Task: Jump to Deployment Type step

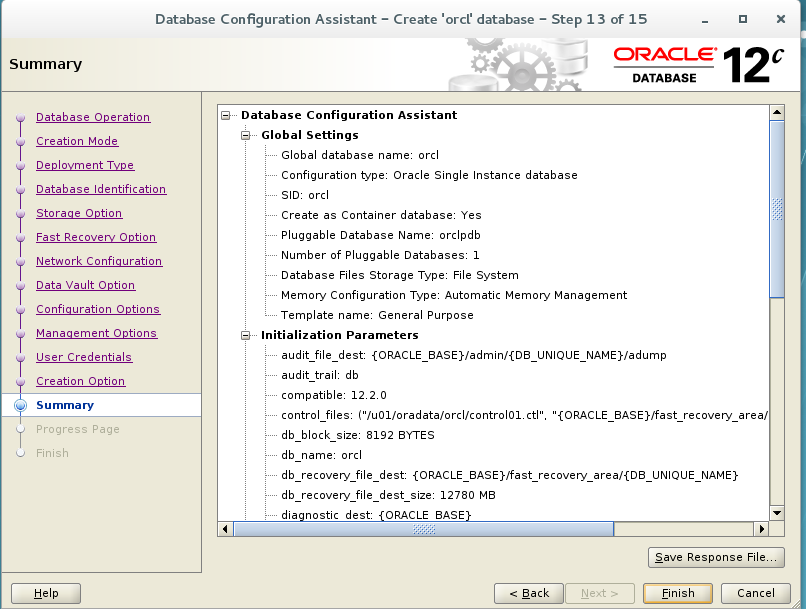Action: 85,165
